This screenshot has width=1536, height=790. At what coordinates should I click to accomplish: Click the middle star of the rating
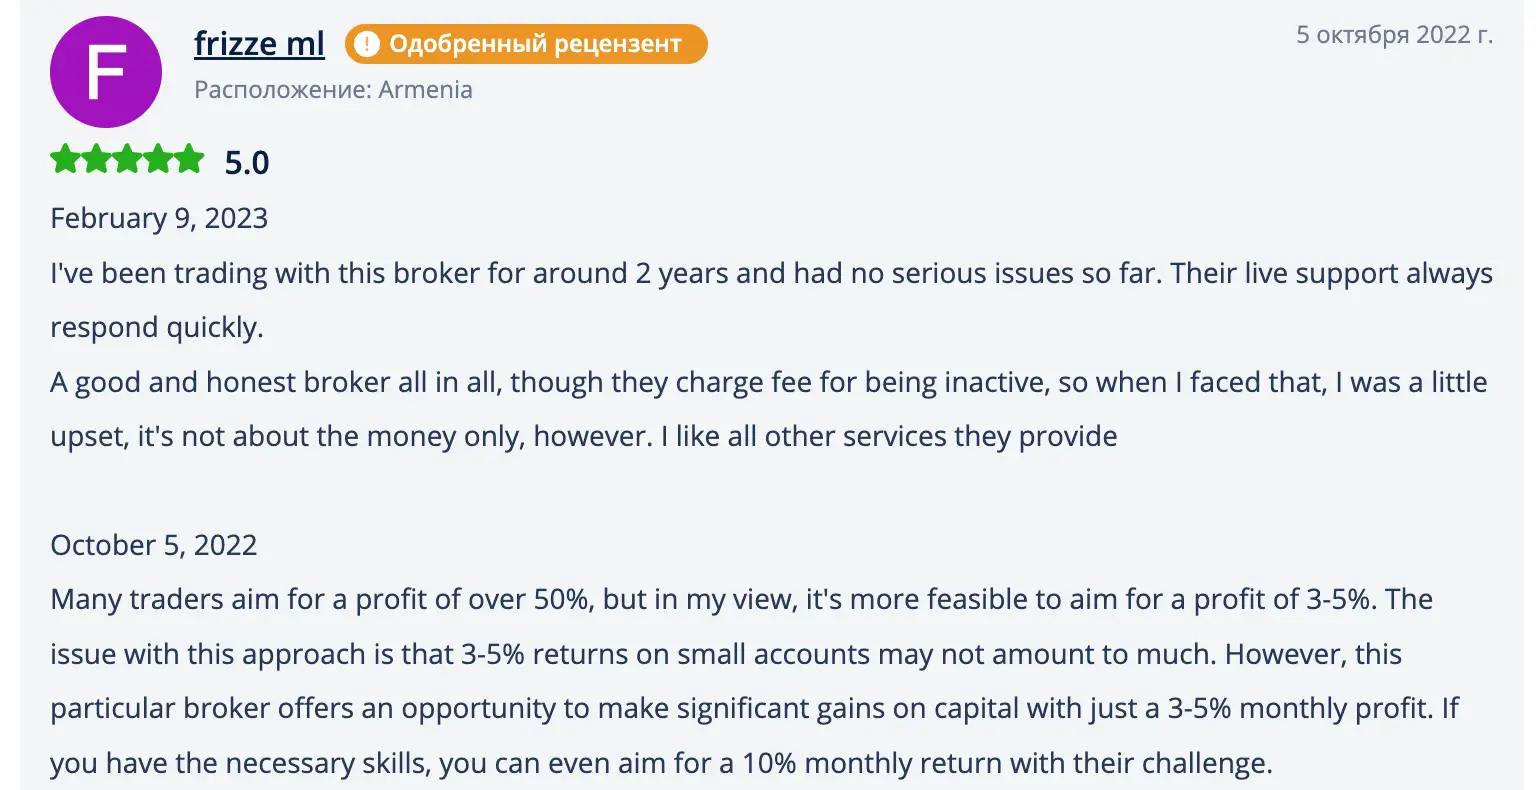(x=127, y=159)
